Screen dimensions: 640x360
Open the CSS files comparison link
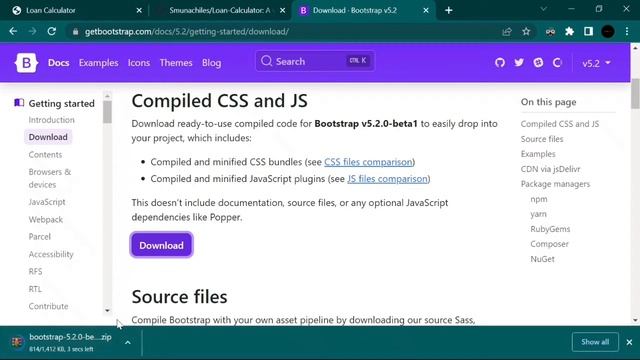pos(368,162)
